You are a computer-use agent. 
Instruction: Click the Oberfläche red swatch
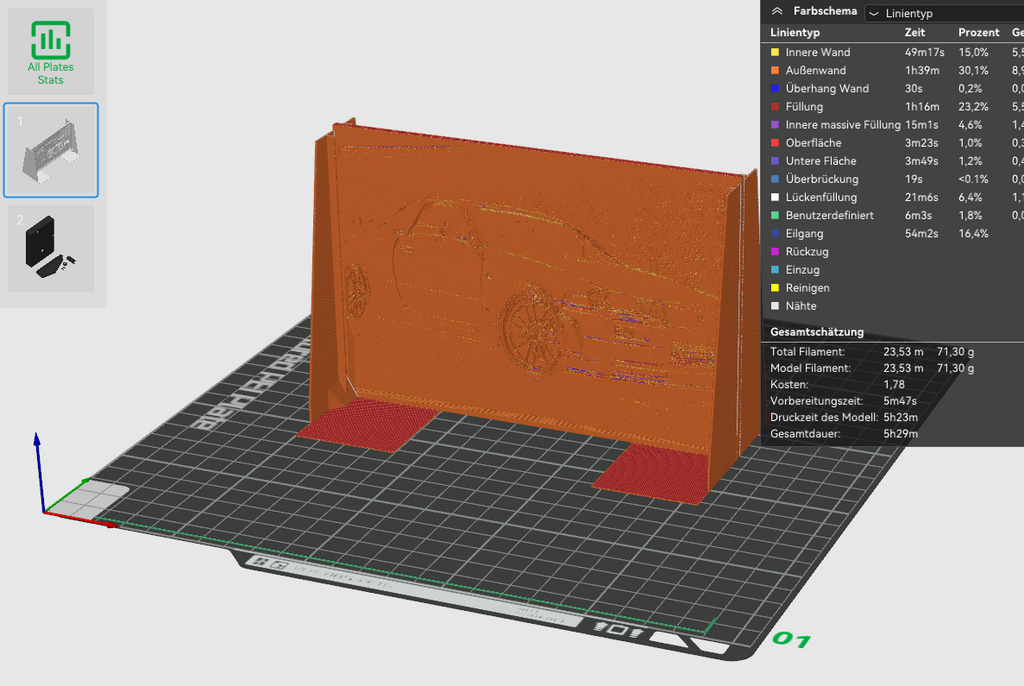pos(775,142)
